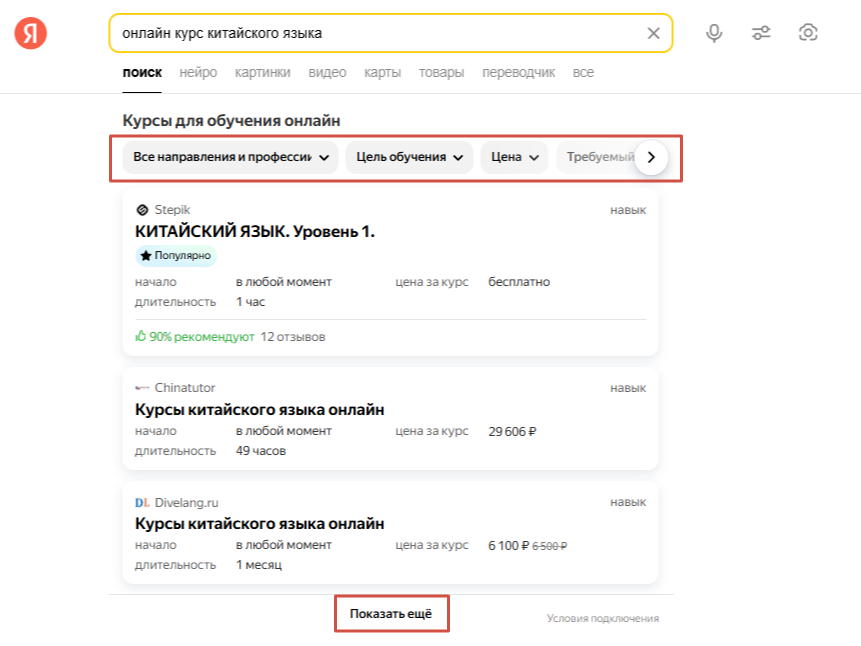
Task: Open the 'переводчик' tab
Action: coord(518,73)
